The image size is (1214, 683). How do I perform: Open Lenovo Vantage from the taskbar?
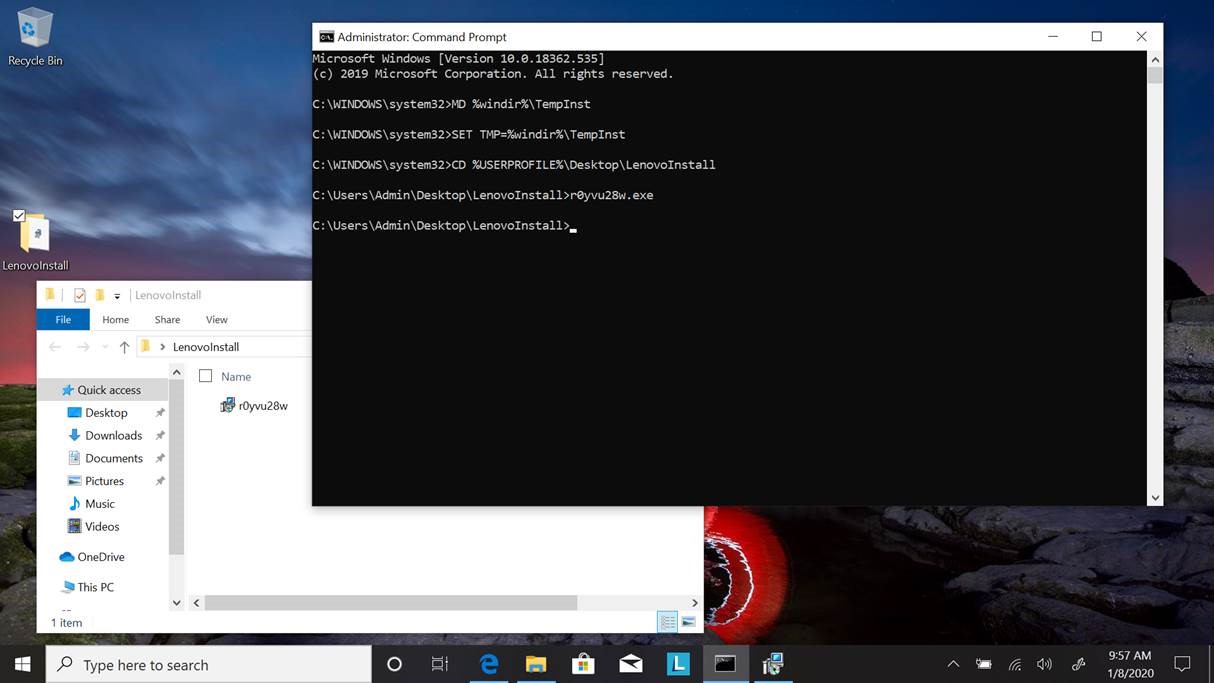pyautogui.click(x=678, y=664)
